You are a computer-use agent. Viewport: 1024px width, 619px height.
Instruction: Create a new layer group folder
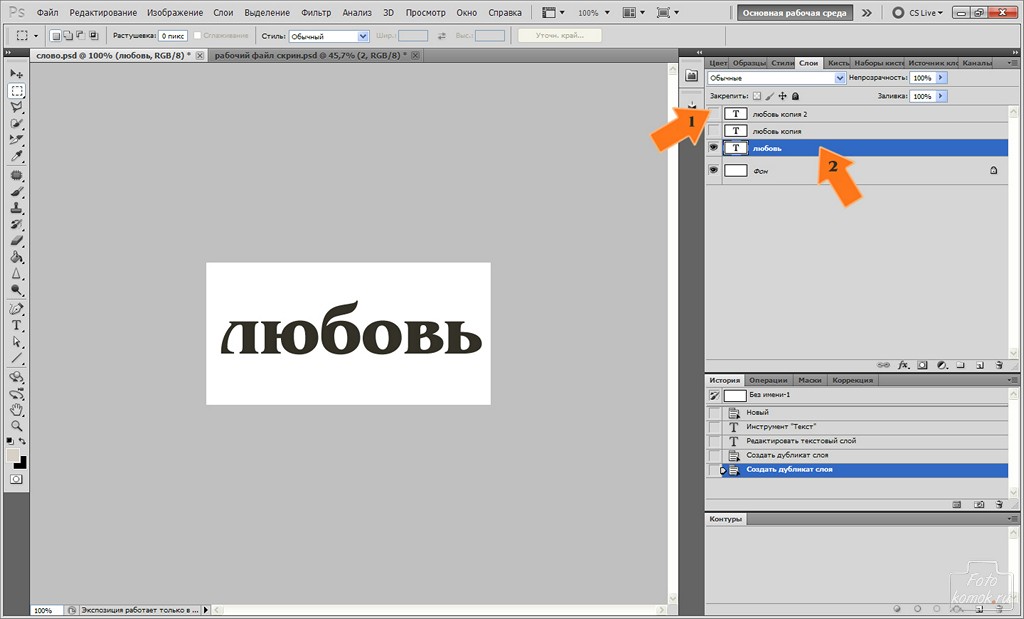click(x=961, y=366)
